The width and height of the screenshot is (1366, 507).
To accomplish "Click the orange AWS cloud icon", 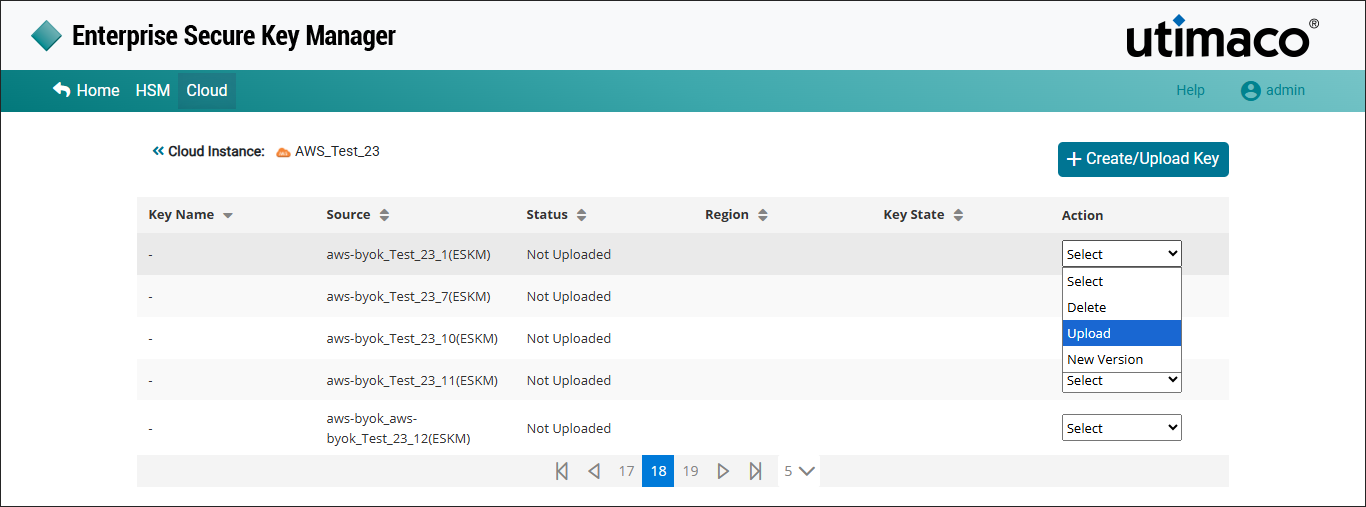I will pyautogui.click(x=283, y=152).
